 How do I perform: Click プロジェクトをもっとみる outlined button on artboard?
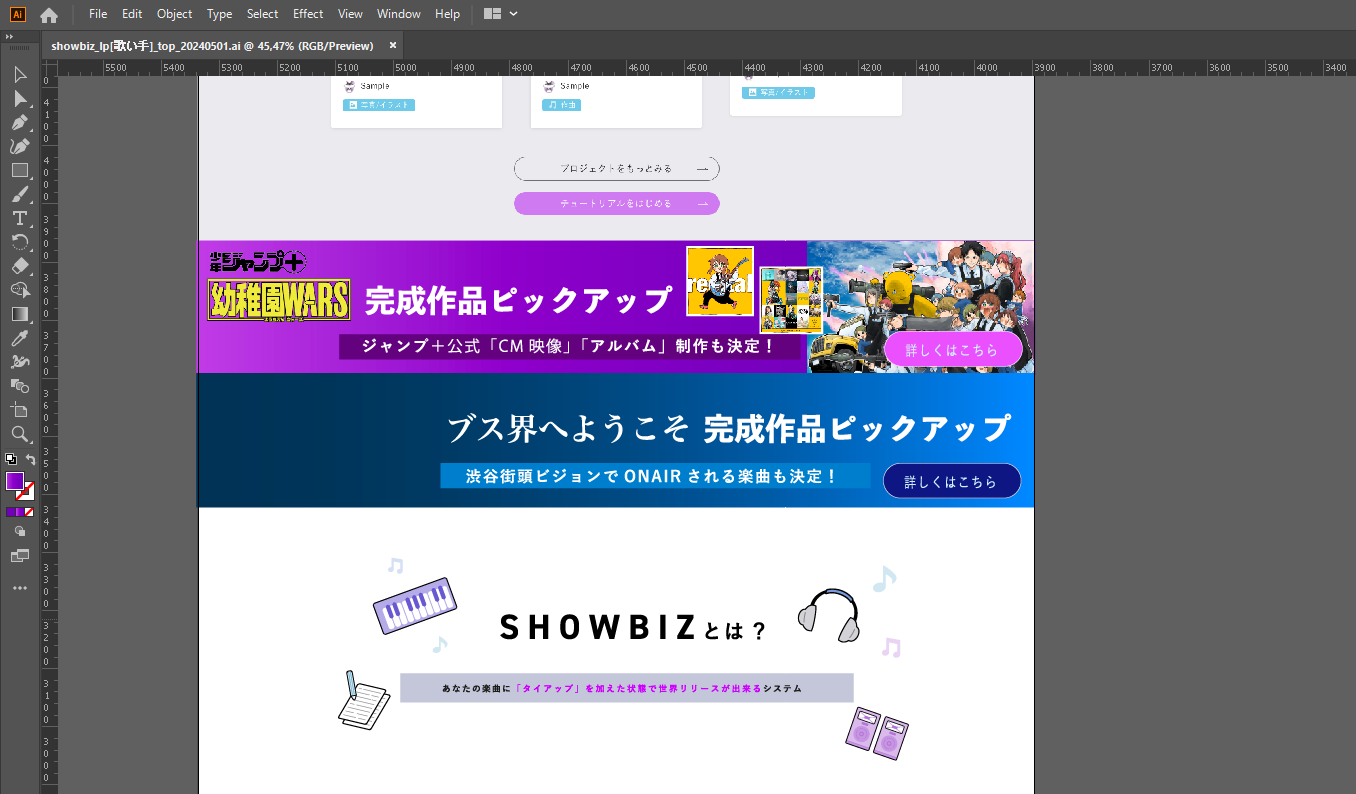point(617,169)
